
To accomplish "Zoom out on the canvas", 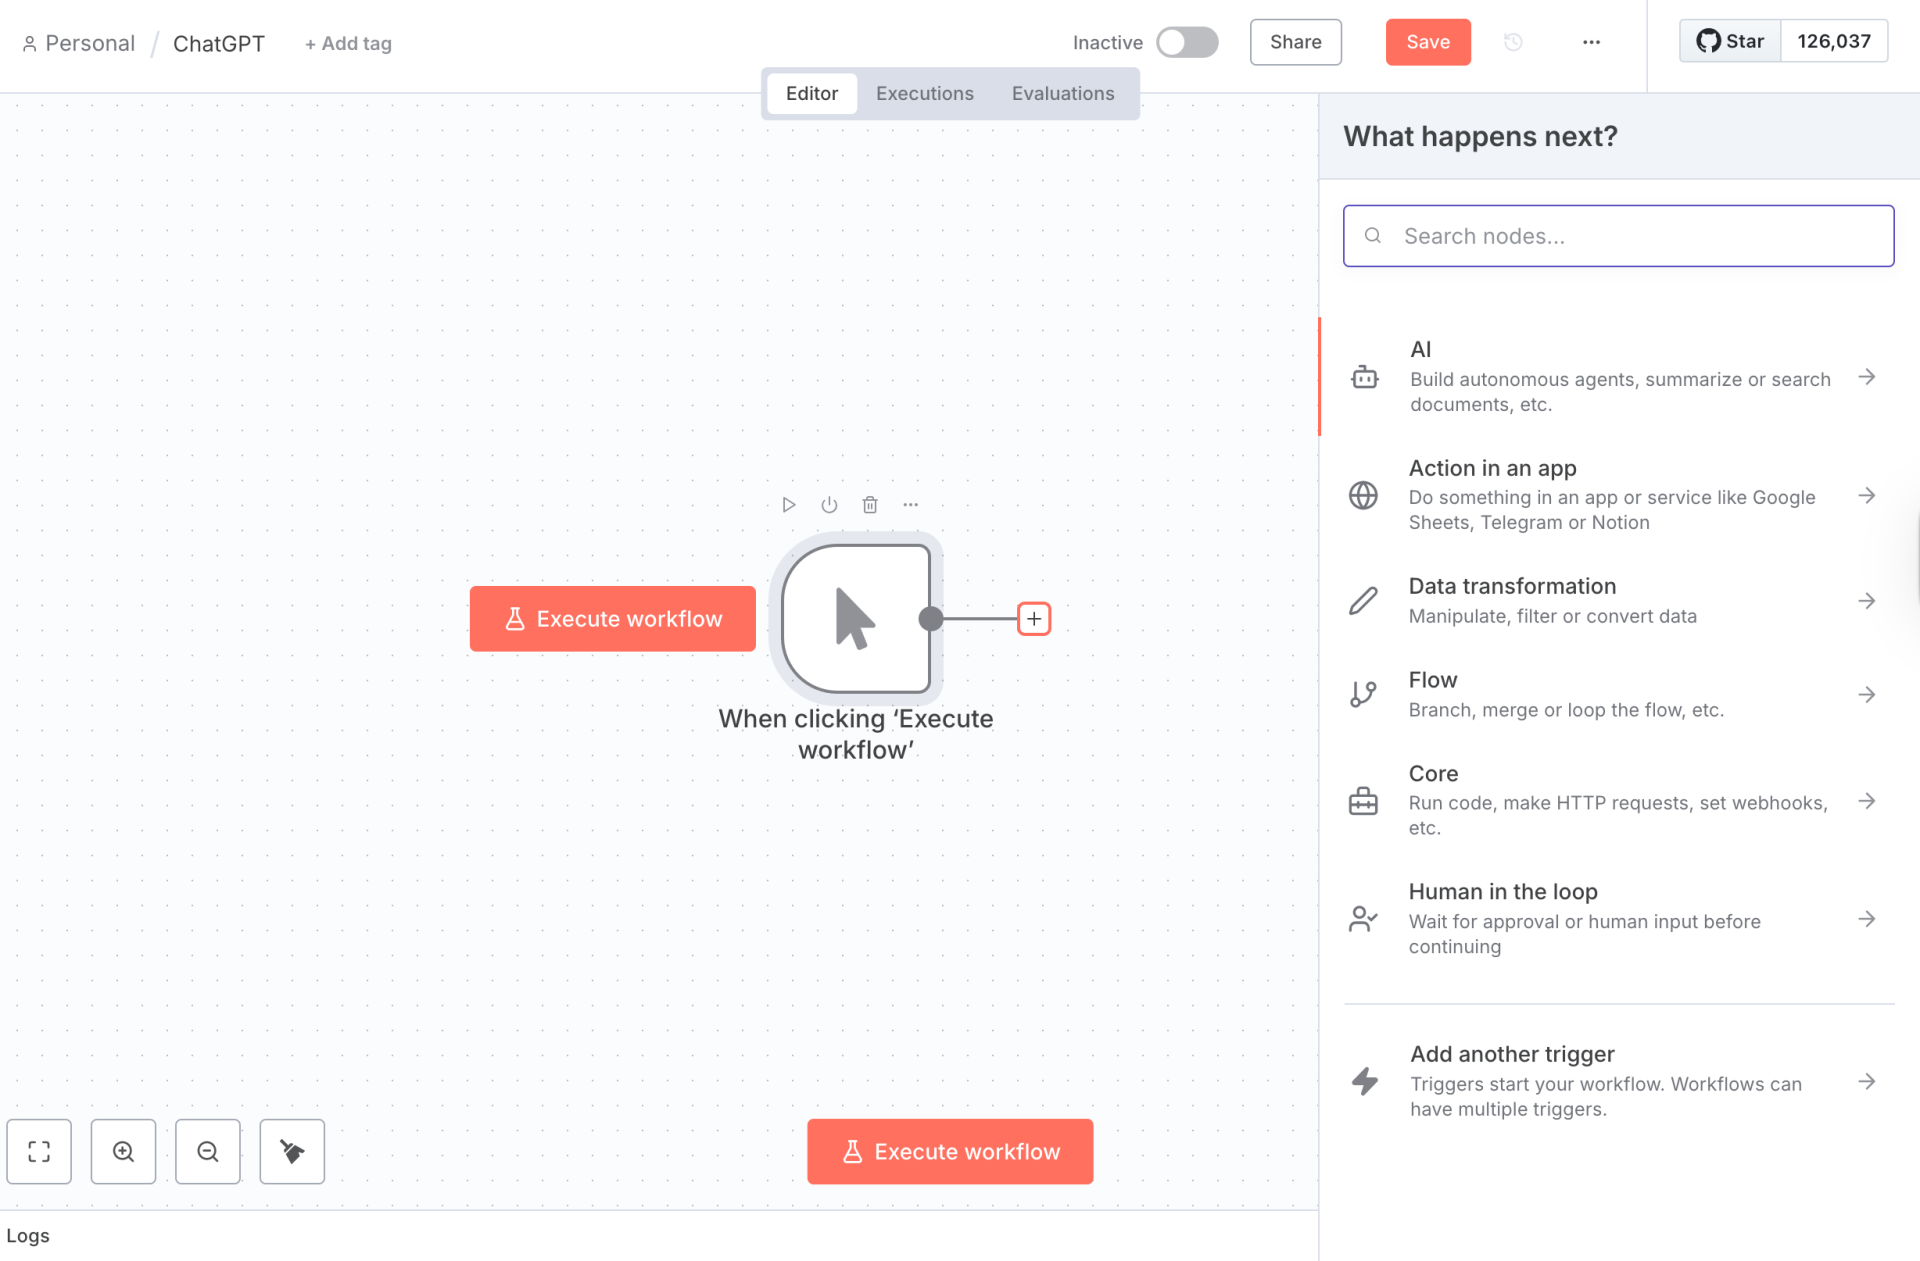I will [x=208, y=1152].
